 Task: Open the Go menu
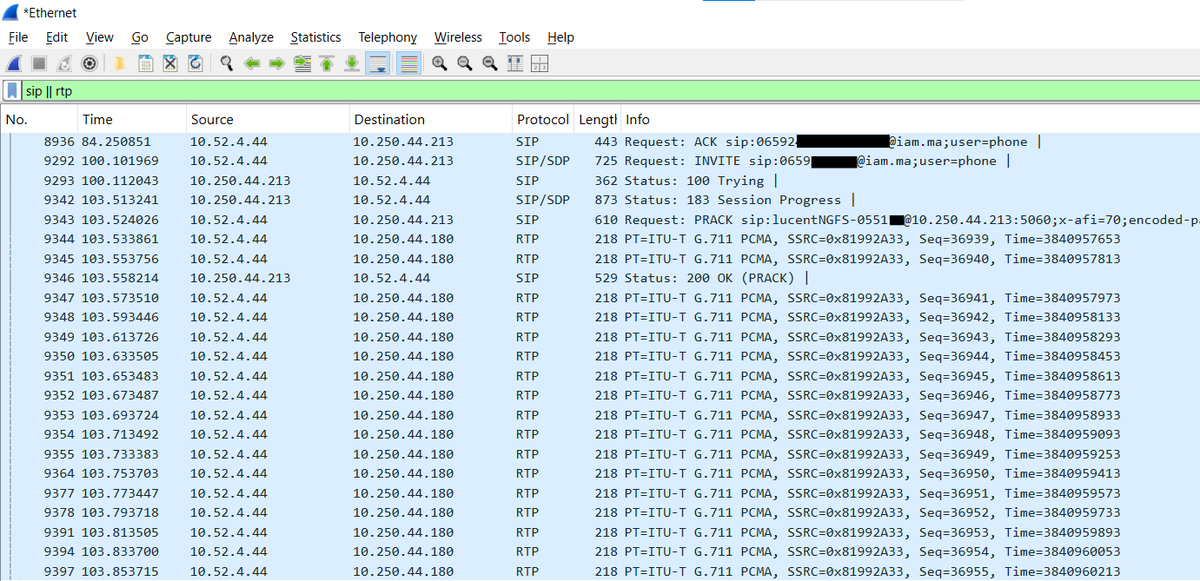(140, 37)
